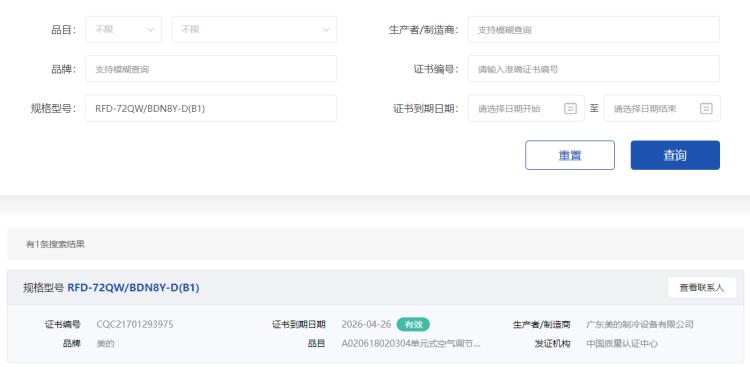The height and width of the screenshot is (367, 750).
Task: Focus the 品牌 brand input field
Action: tap(211, 69)
